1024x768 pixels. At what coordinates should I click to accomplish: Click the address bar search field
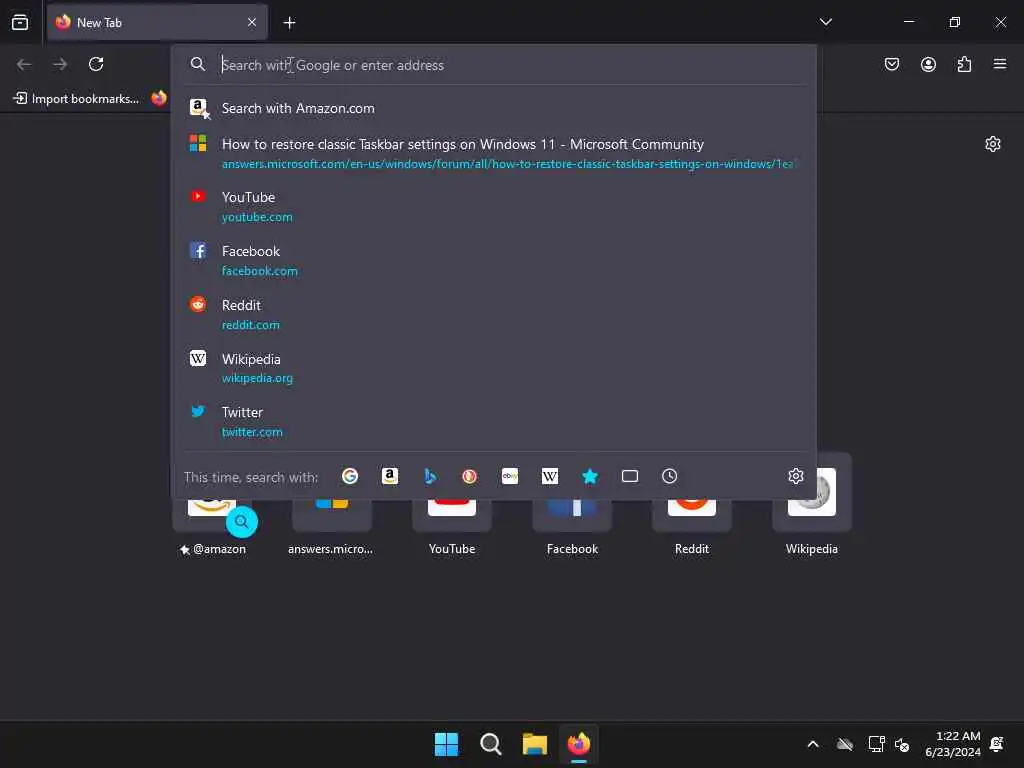496,65
